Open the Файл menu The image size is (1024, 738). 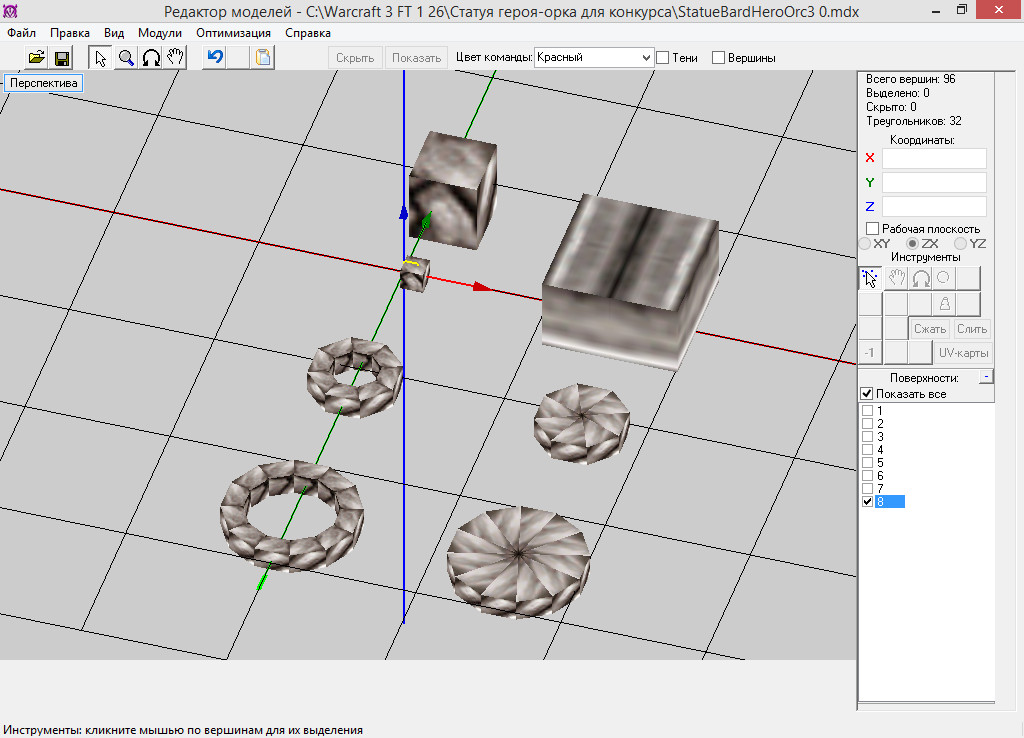coord(22,33)
